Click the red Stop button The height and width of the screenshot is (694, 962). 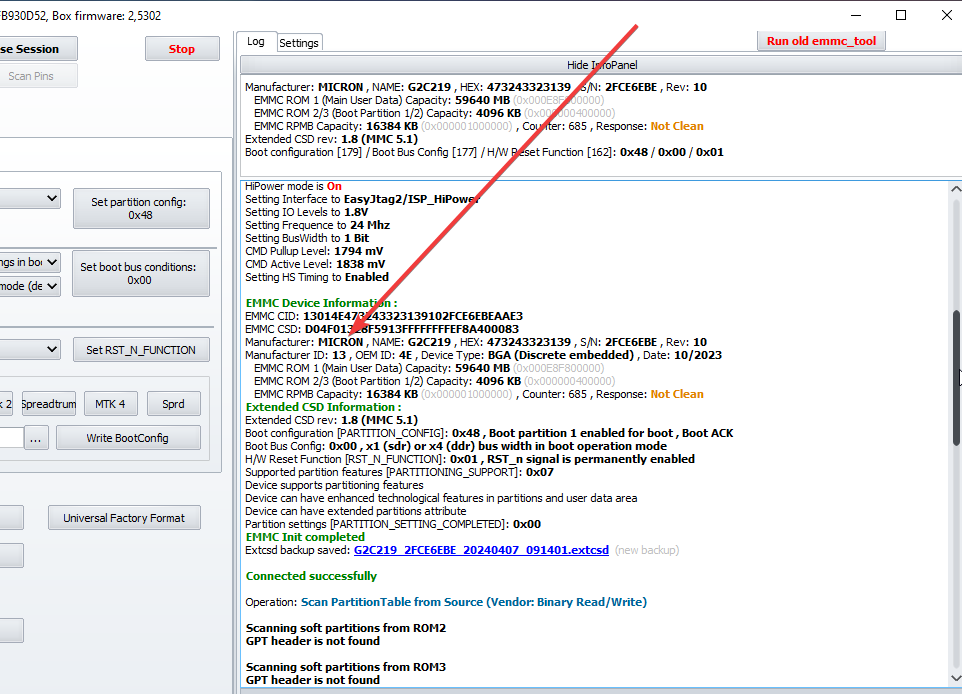(182, 49)
